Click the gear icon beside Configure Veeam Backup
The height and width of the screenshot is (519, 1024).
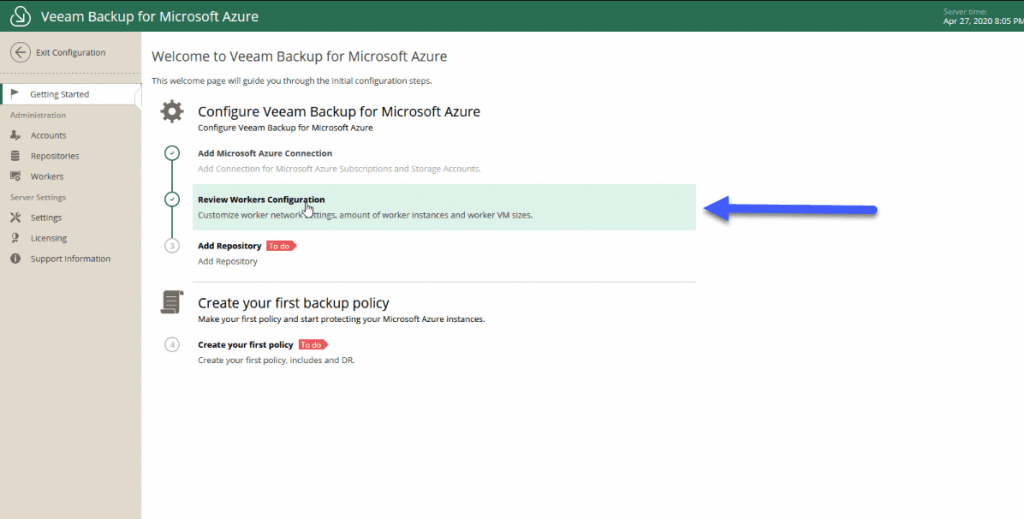tap(172, 112)
